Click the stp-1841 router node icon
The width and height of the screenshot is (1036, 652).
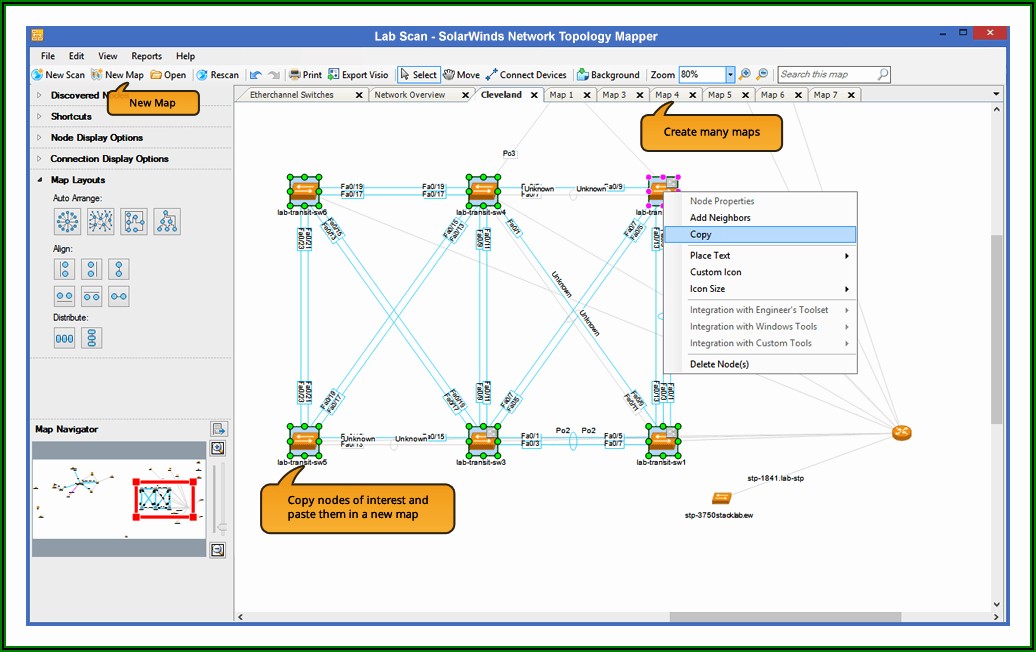902,433
